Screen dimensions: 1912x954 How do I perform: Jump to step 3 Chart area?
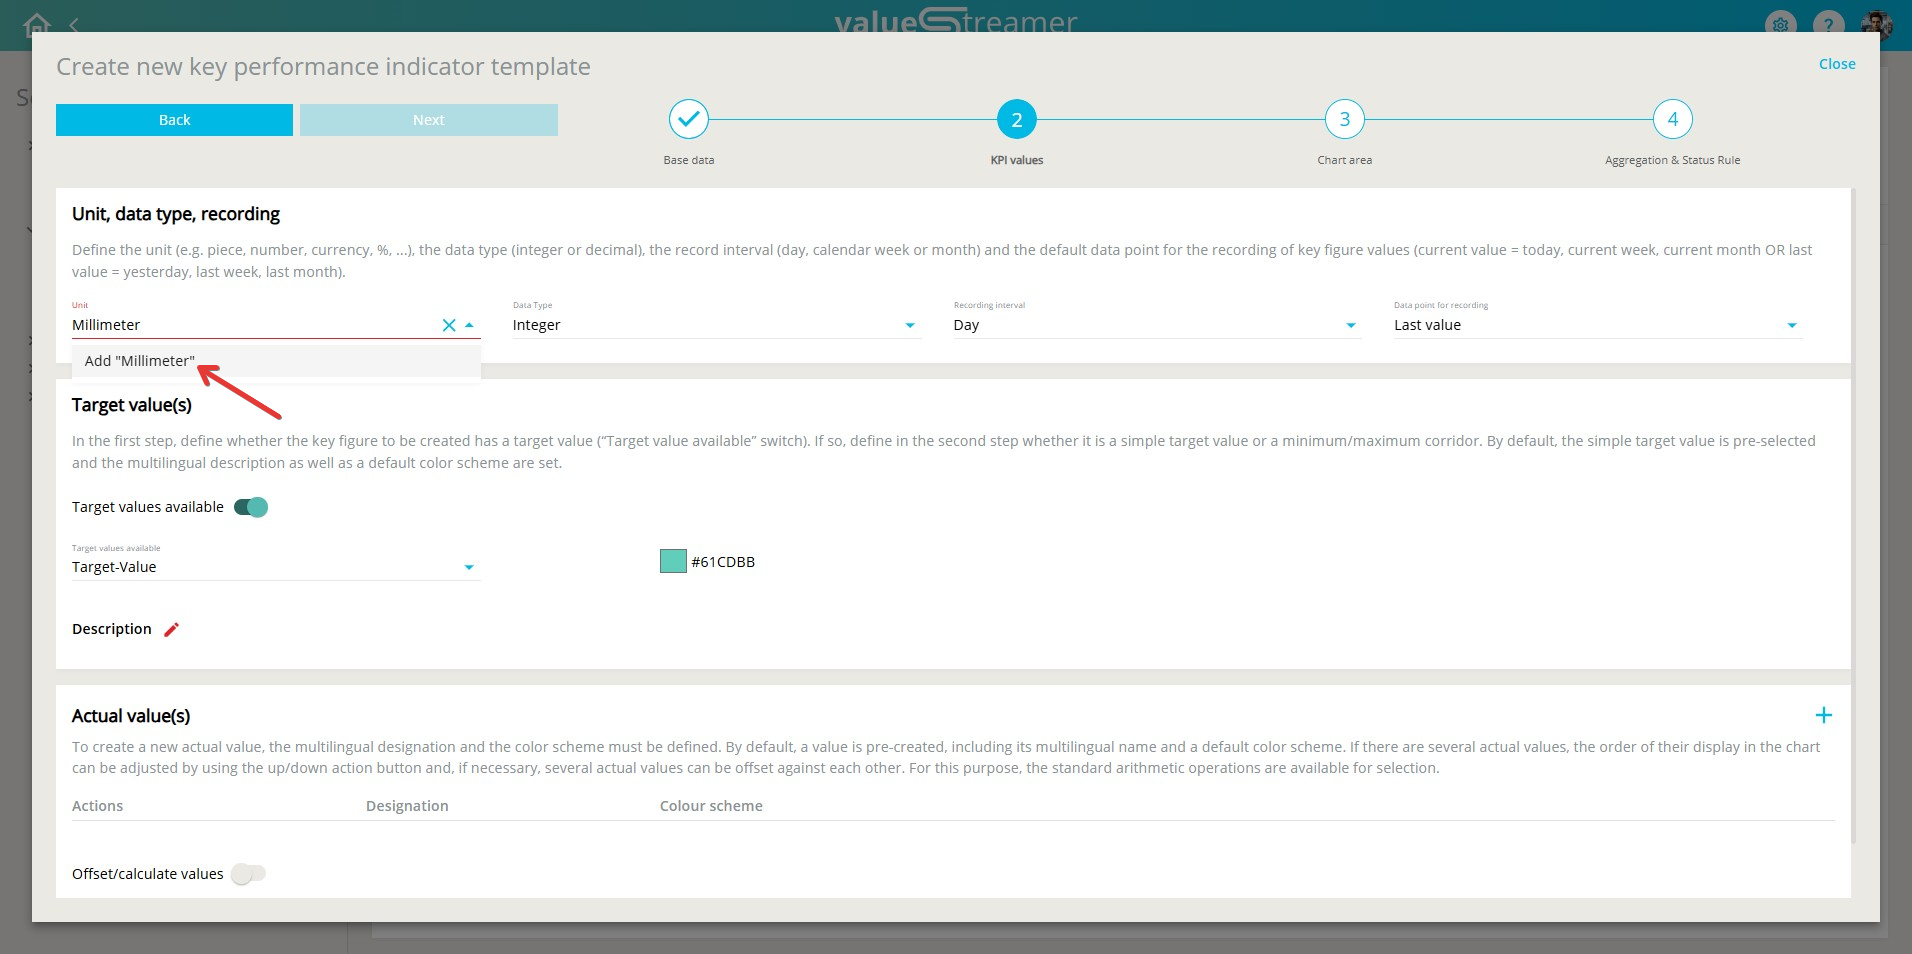[x=1344, y=120]
